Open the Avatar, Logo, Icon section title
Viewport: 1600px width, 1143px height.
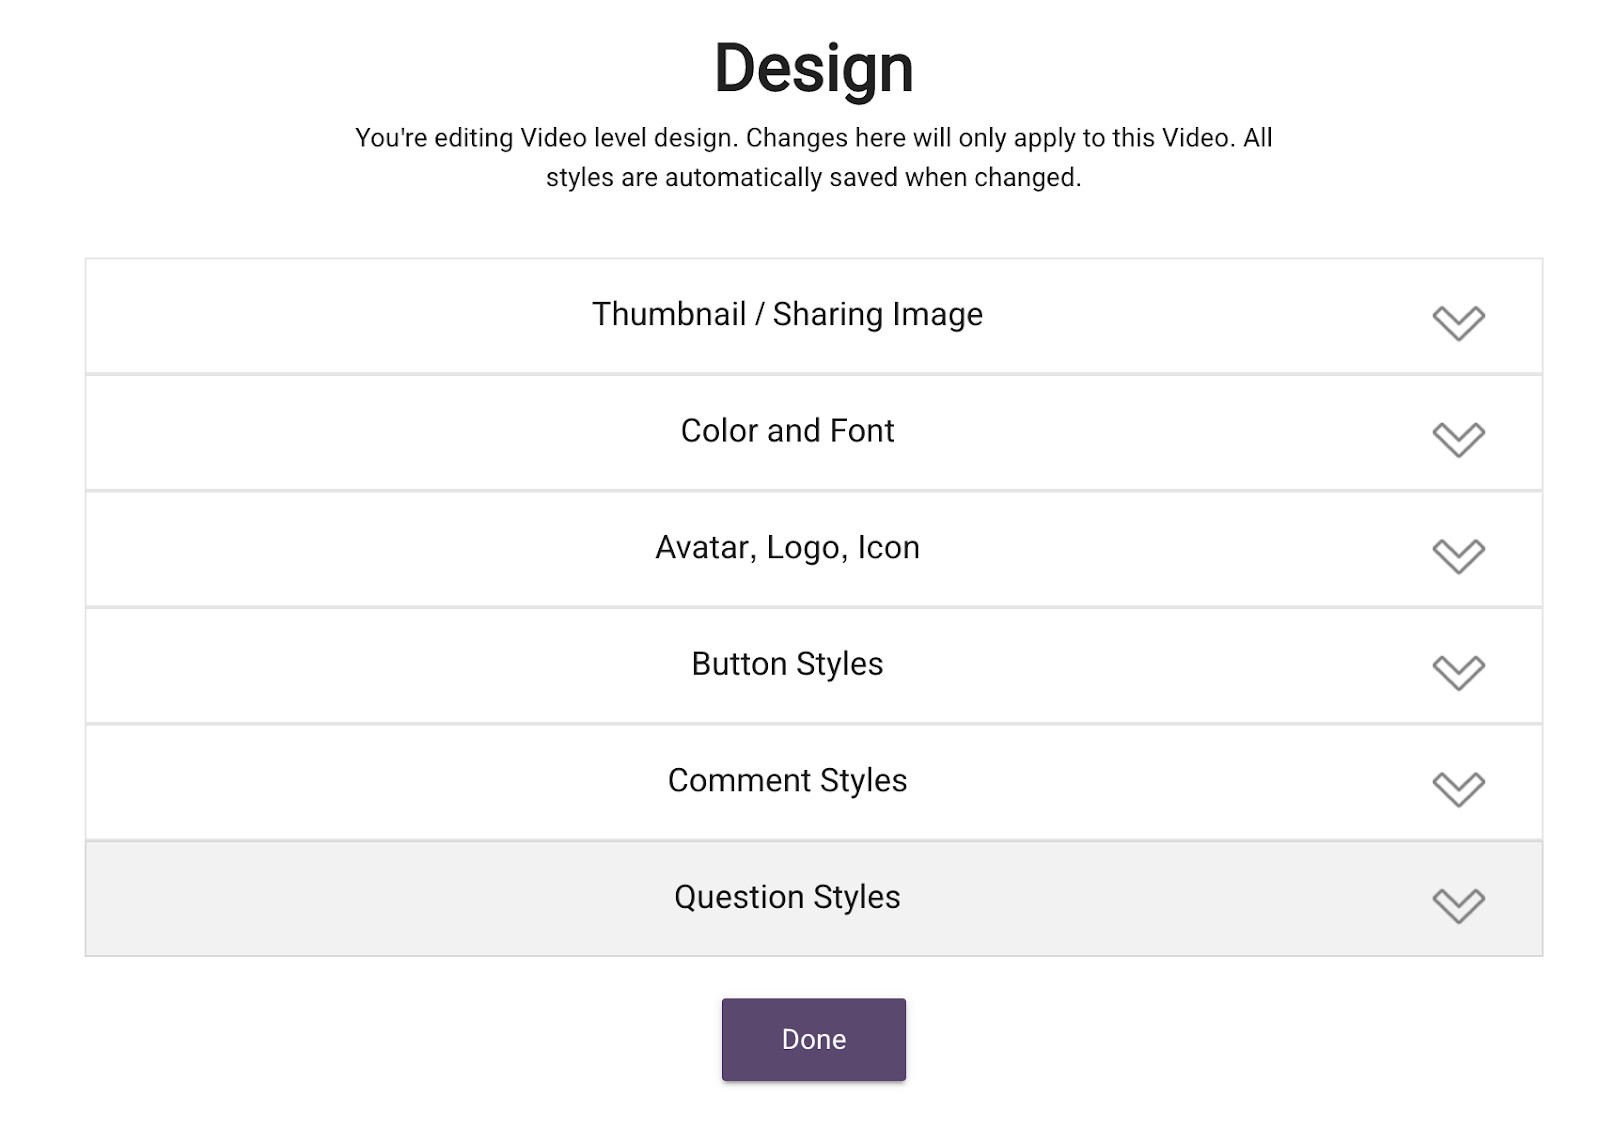coord(787,548)
